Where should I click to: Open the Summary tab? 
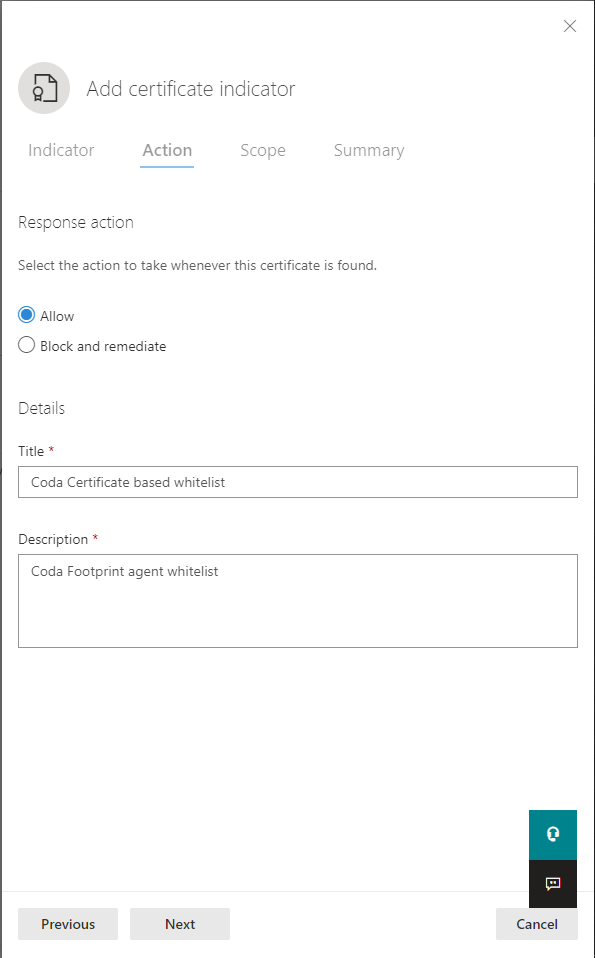click(369, 150)
